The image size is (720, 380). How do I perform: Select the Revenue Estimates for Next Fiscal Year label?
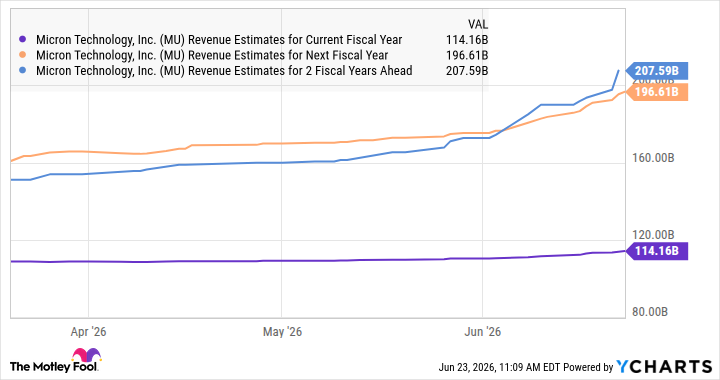tap(212, 55)
